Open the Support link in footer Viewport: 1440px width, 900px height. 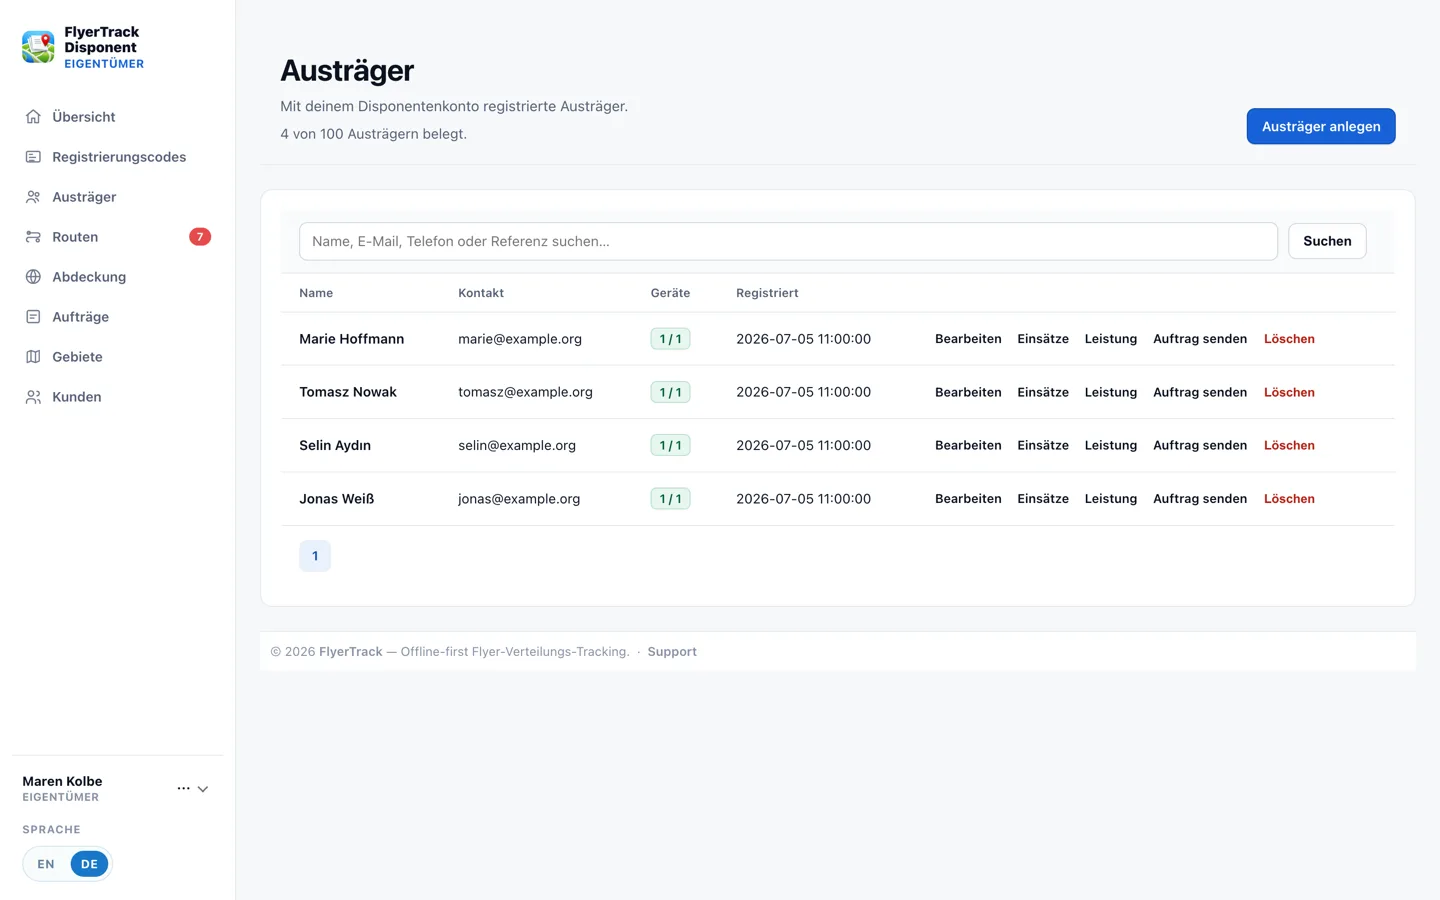click(x=672, y=652)
